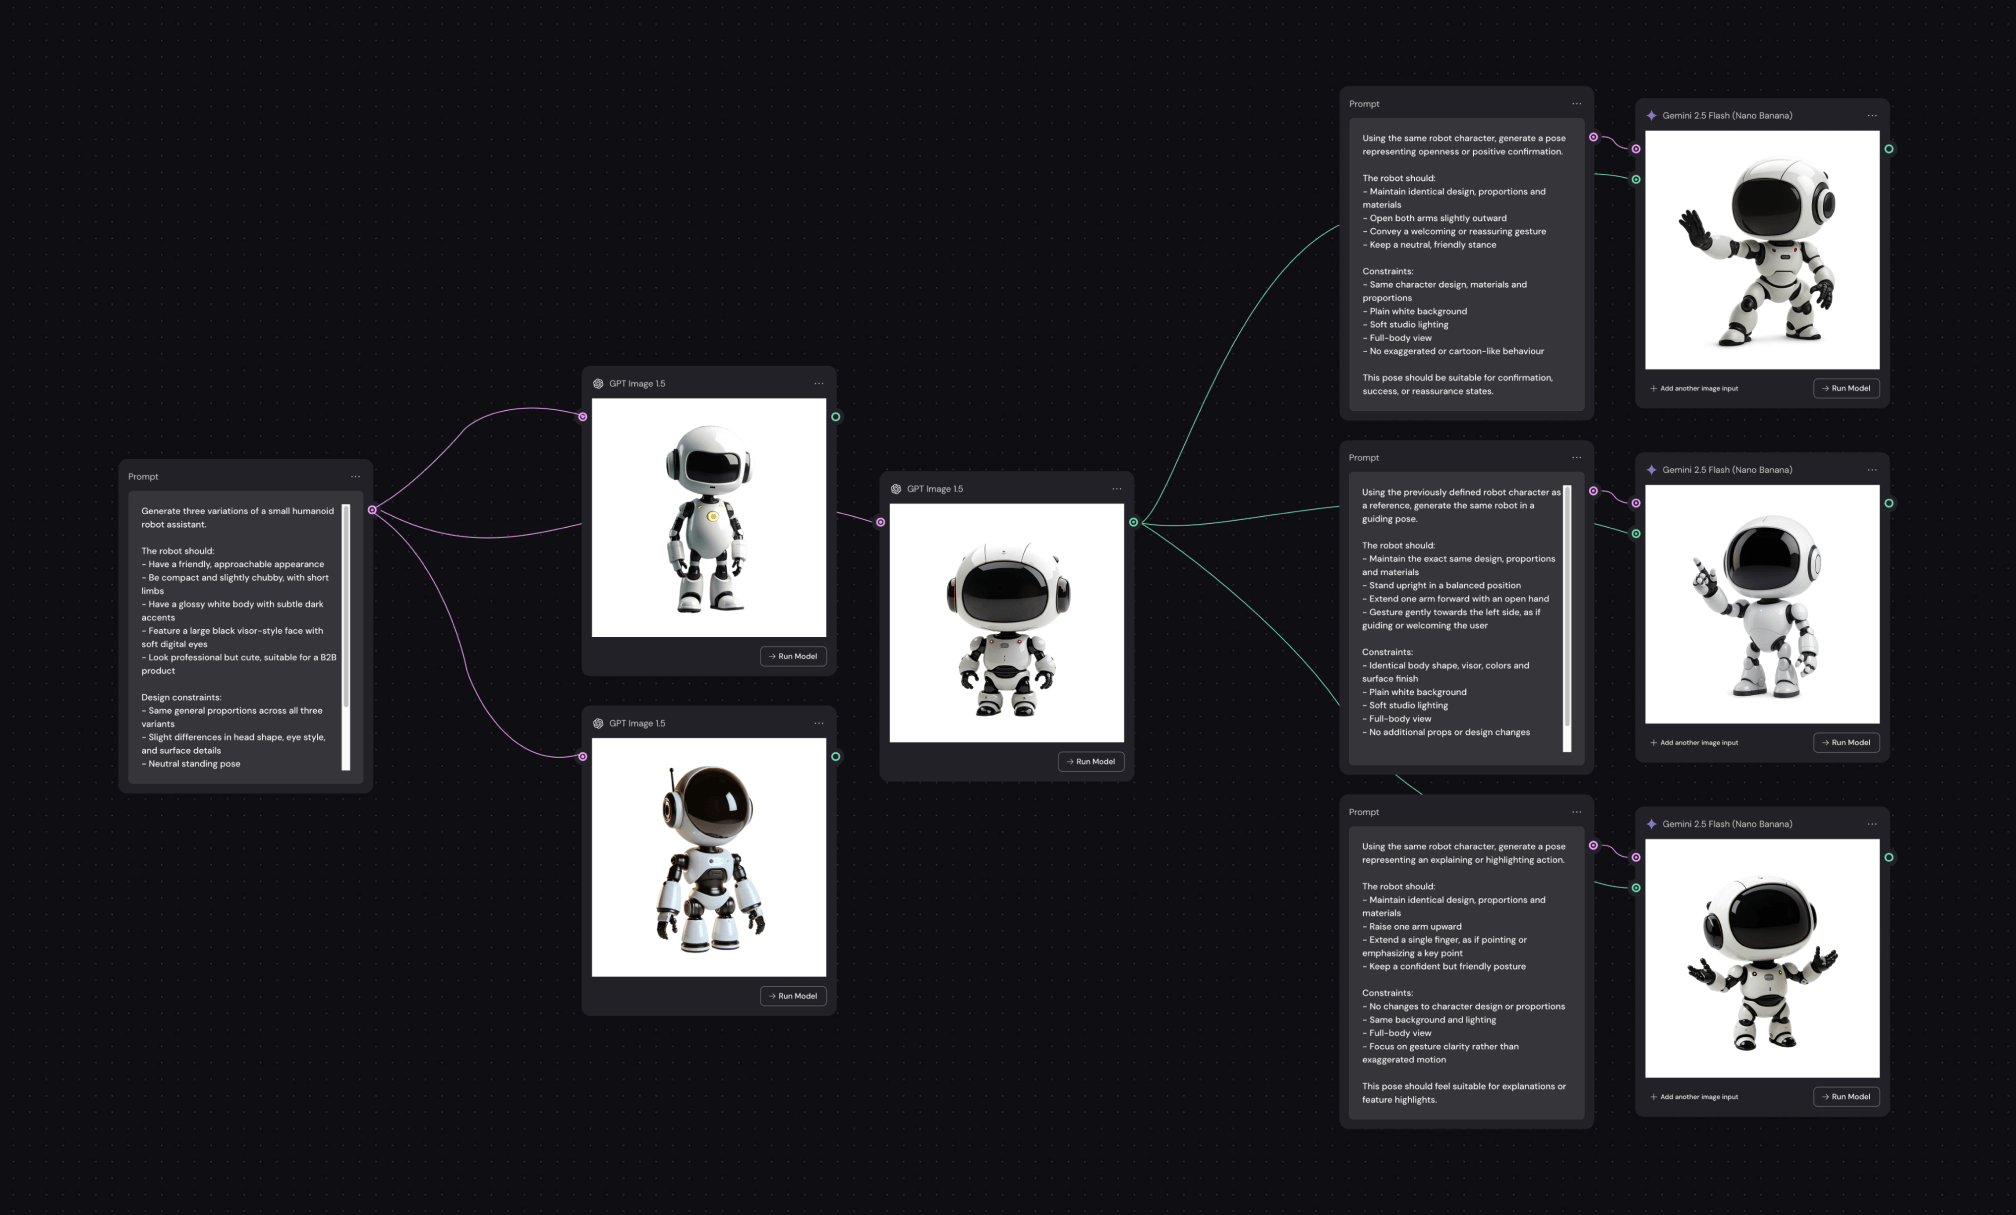The height and width of the screenshot is (1215, 2016).
Task: Click the arrow icon inside the middle Run Model button
Action: click(x=1827, y=742)
